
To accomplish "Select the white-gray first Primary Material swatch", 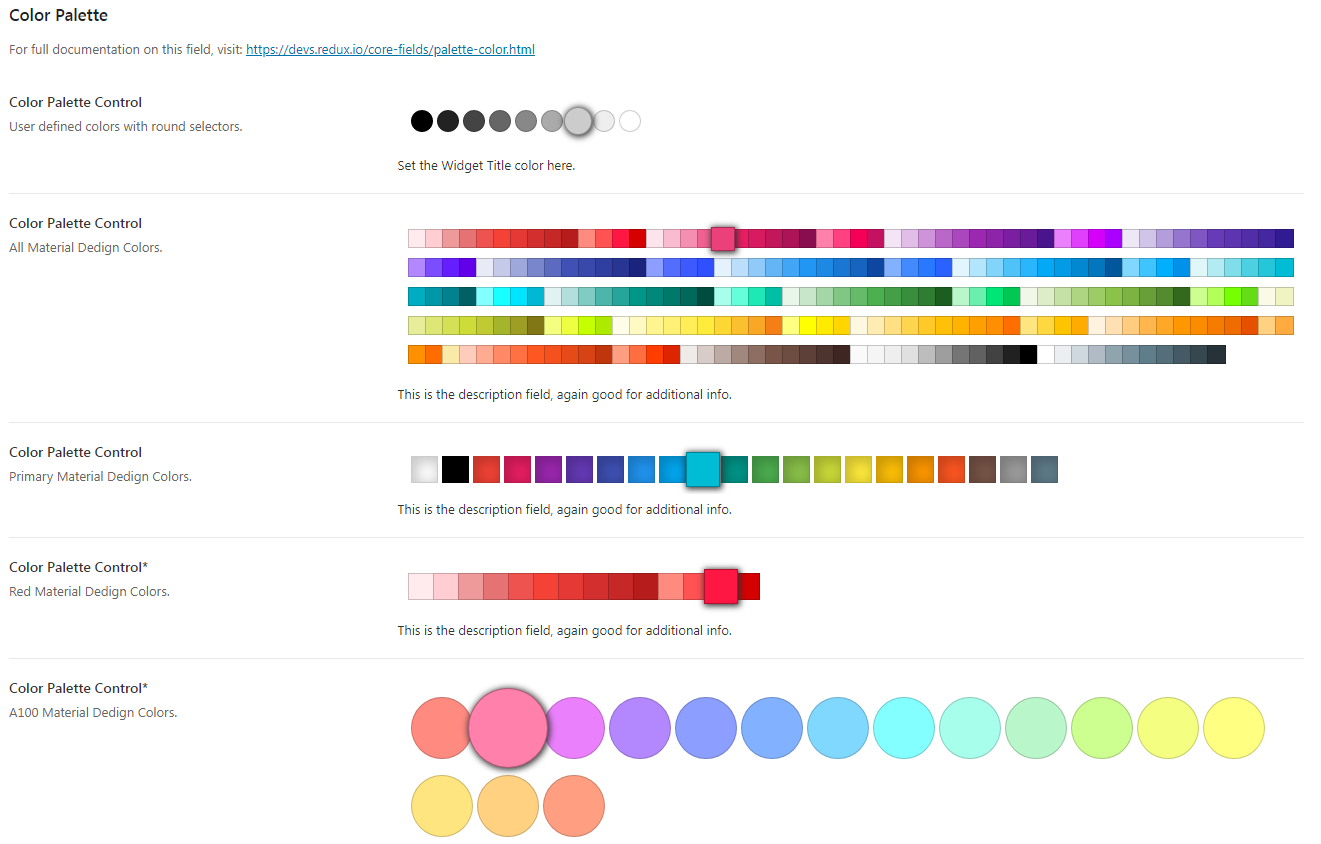I will click(x=424, y=469).
